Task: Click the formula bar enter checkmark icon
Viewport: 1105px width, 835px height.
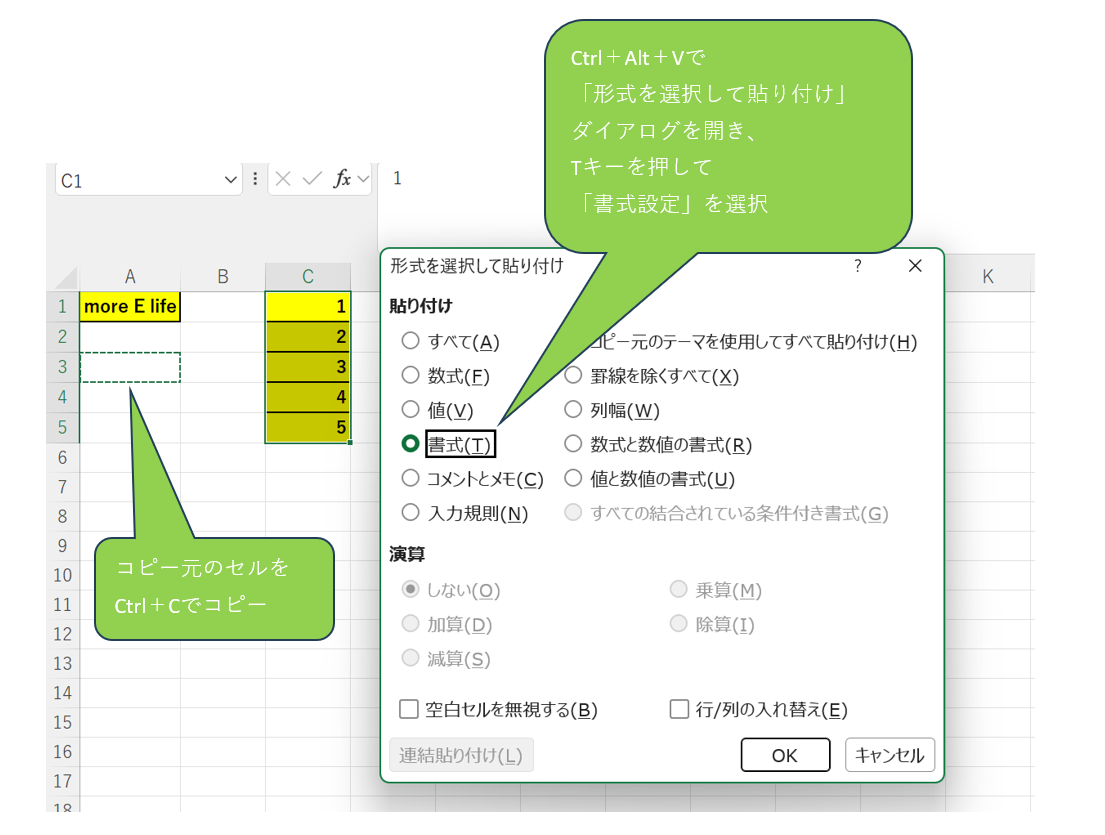Action: tap(311, 179)
